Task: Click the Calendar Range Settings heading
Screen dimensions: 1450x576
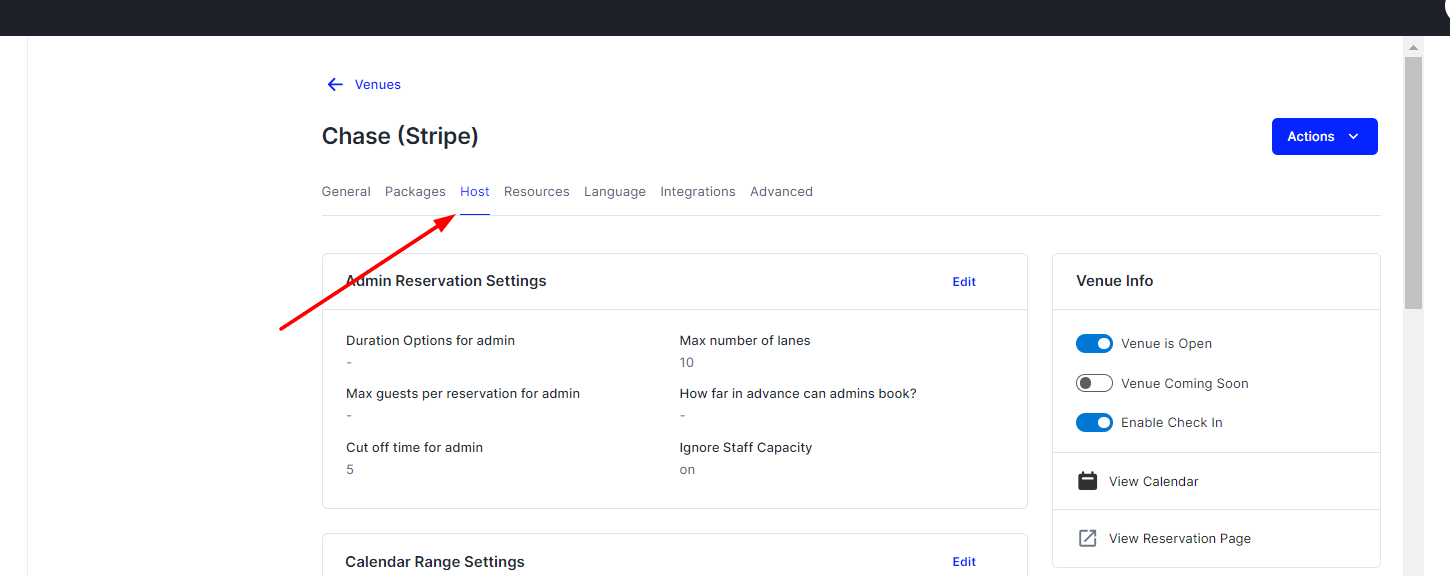Action: [x=435, y=562]
